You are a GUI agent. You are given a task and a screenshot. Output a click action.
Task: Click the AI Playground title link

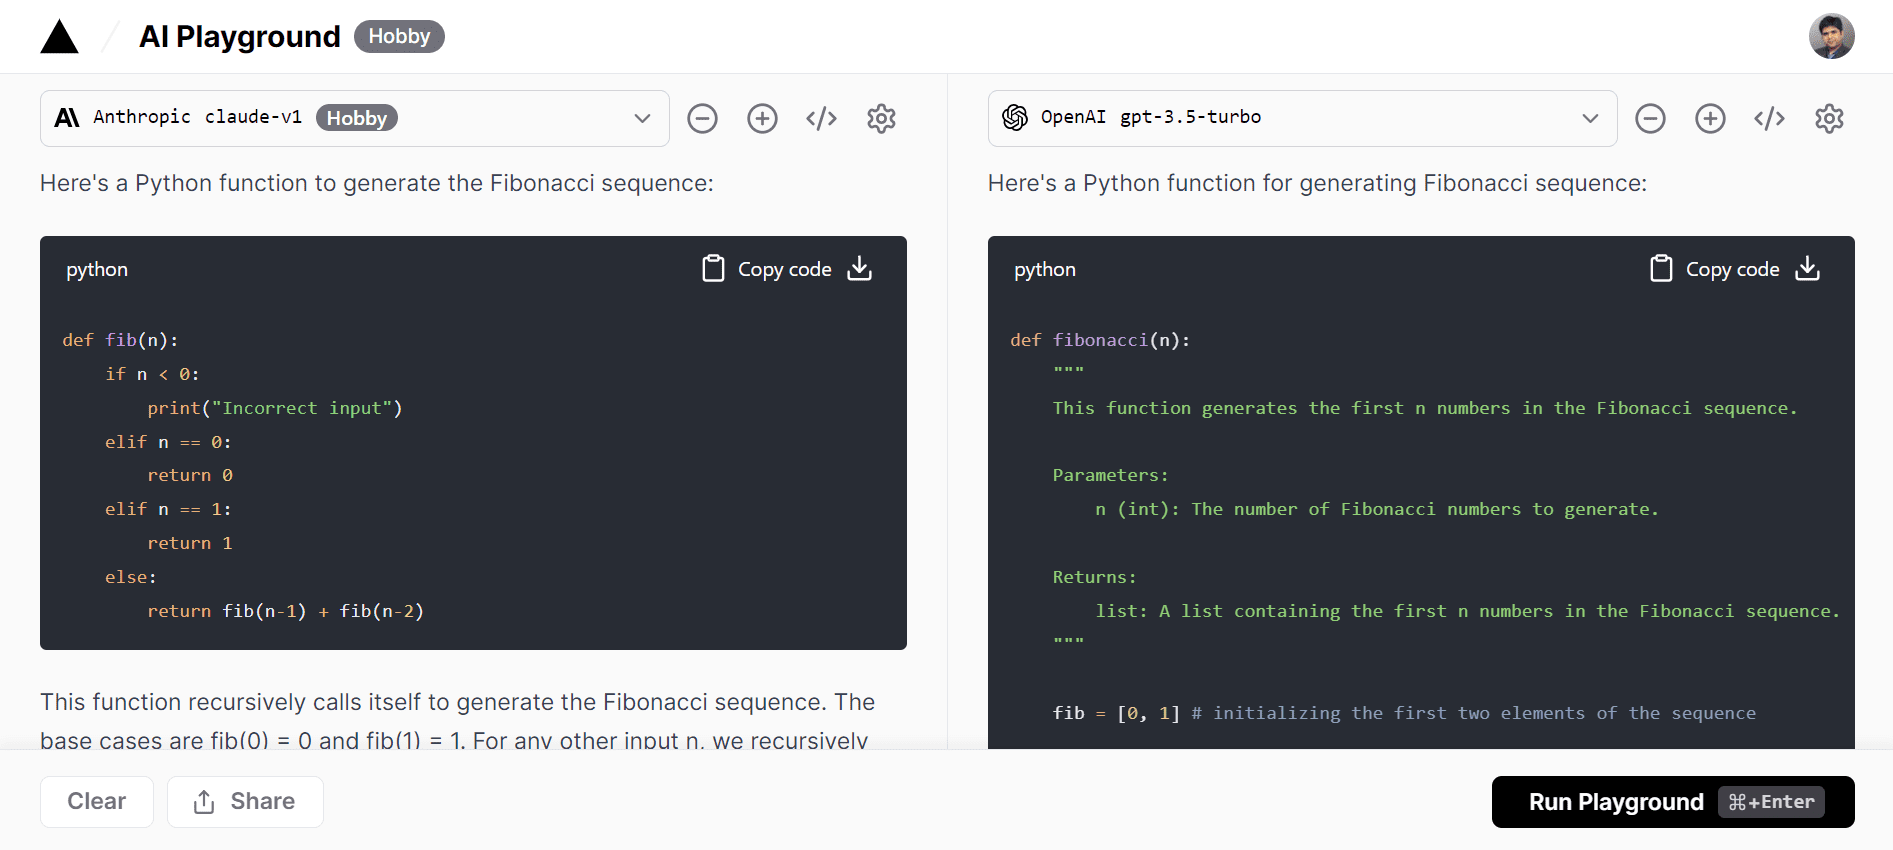tap(240, 37)
